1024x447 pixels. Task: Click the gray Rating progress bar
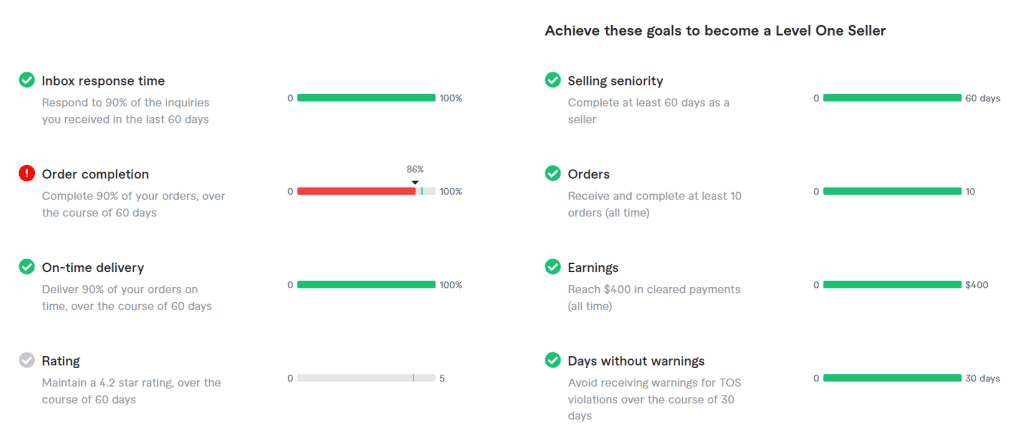pos(366,378)
